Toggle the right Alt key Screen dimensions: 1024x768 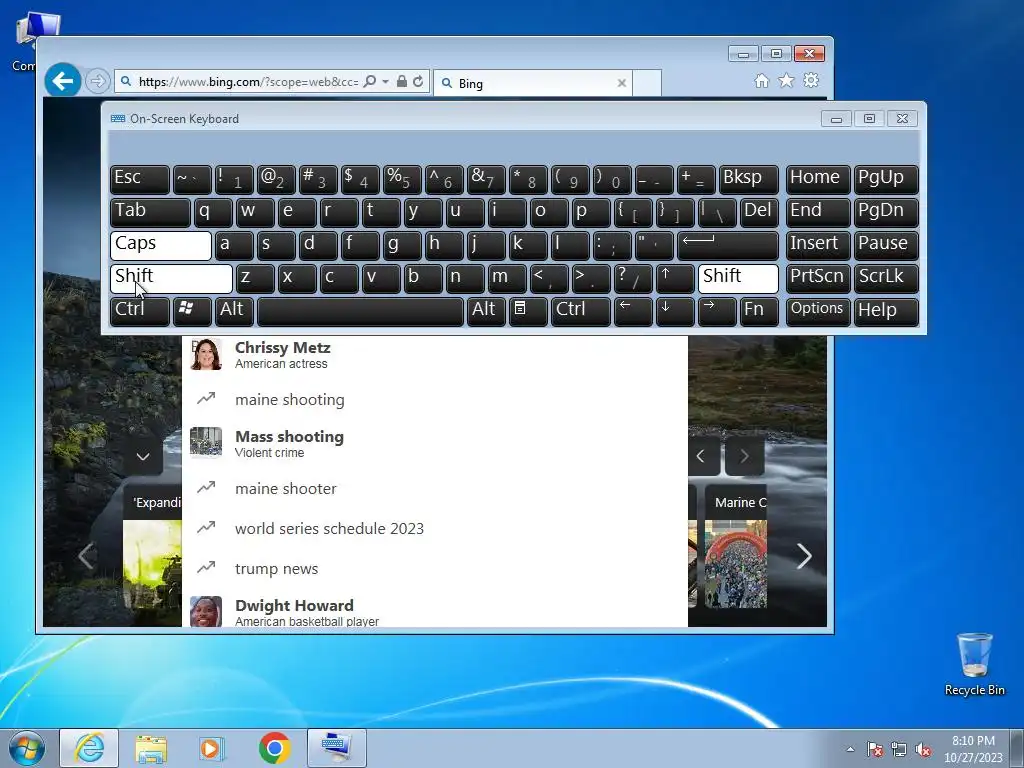[486, 312]
